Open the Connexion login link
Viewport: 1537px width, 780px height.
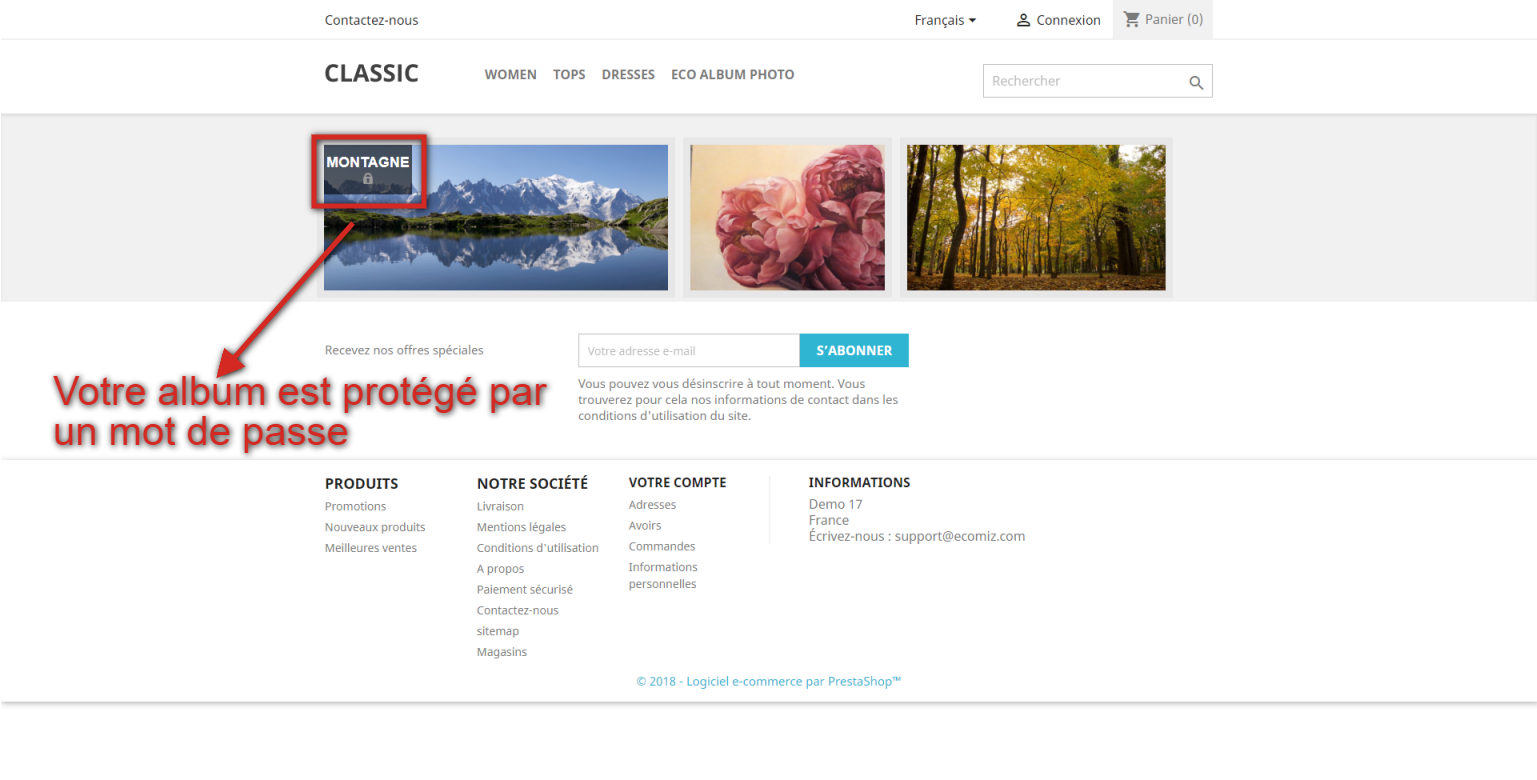[1068, 20]
